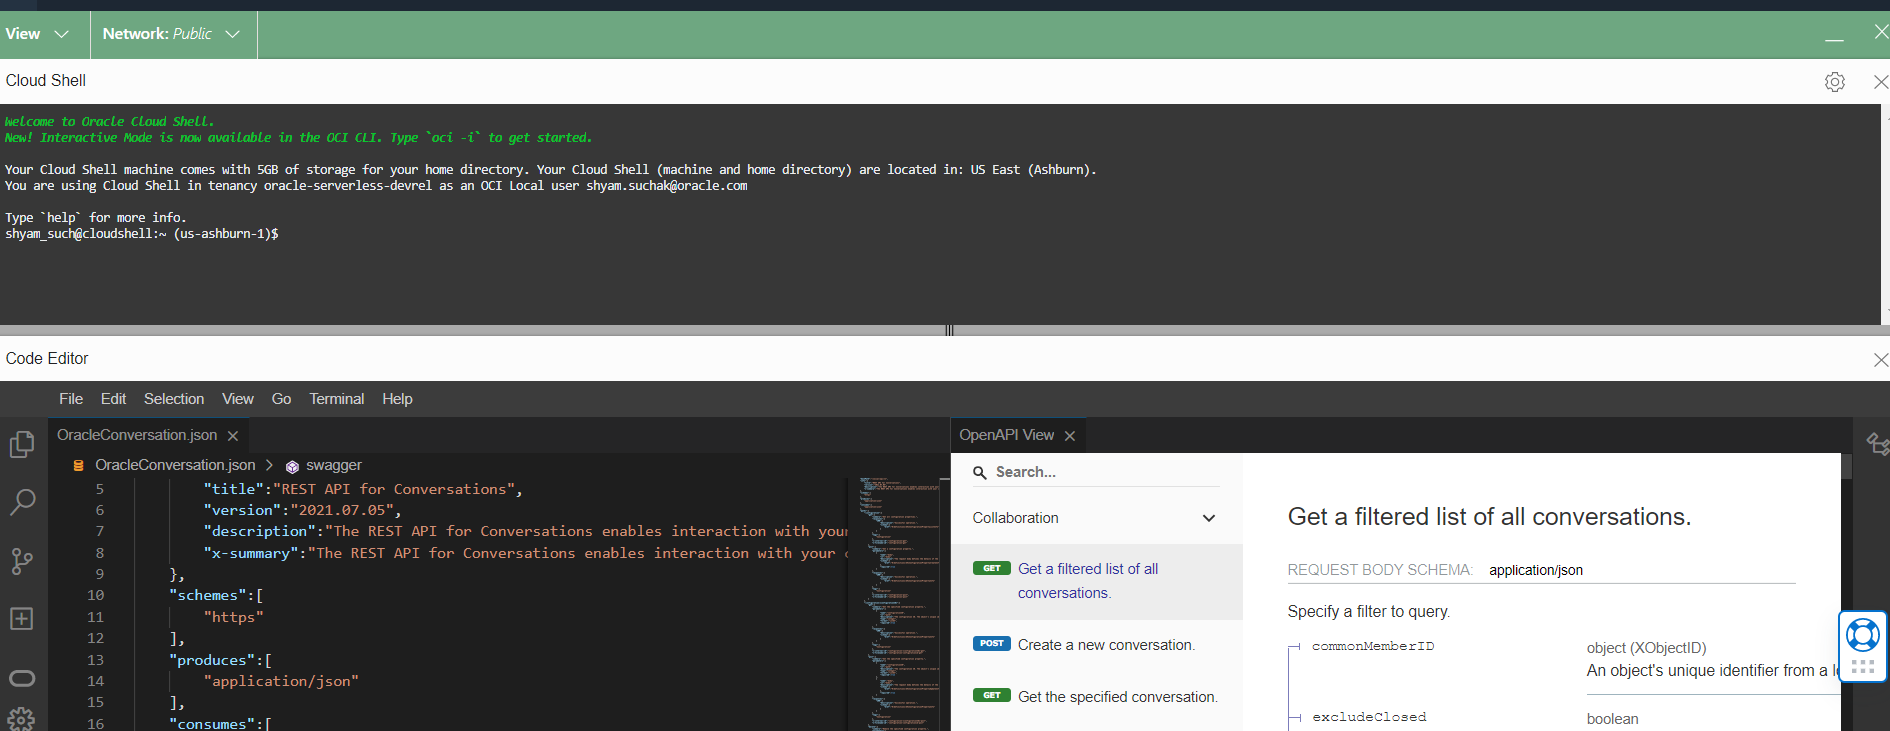
Task: Click the "produces":[ line 13
Action: coord(220,661)
